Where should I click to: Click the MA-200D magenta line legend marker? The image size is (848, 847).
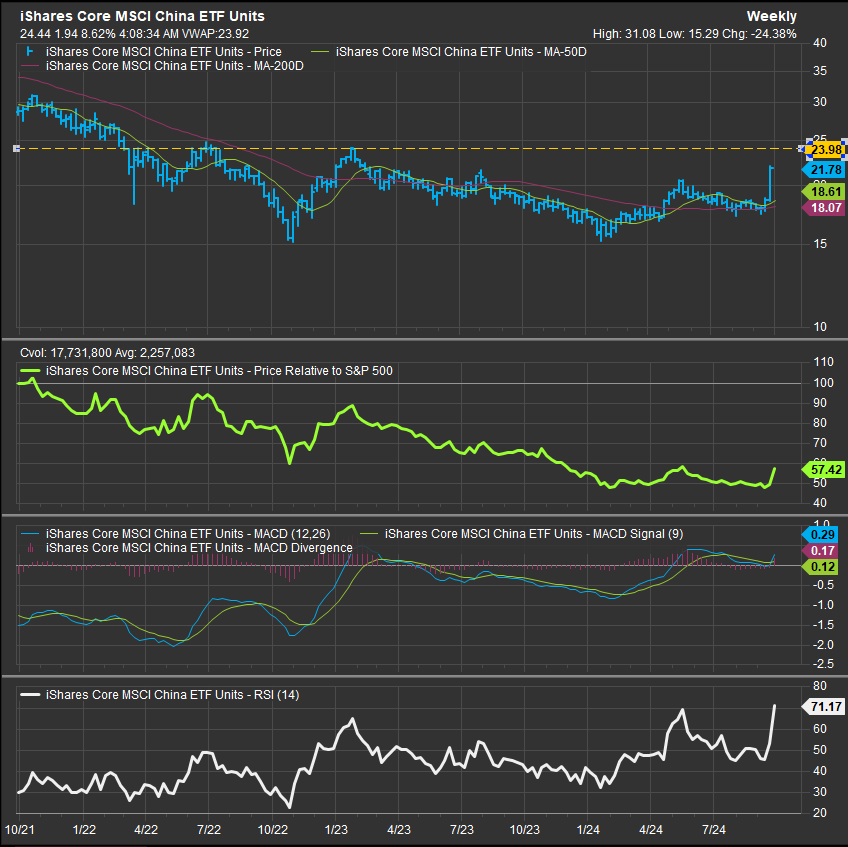point(30,66)
